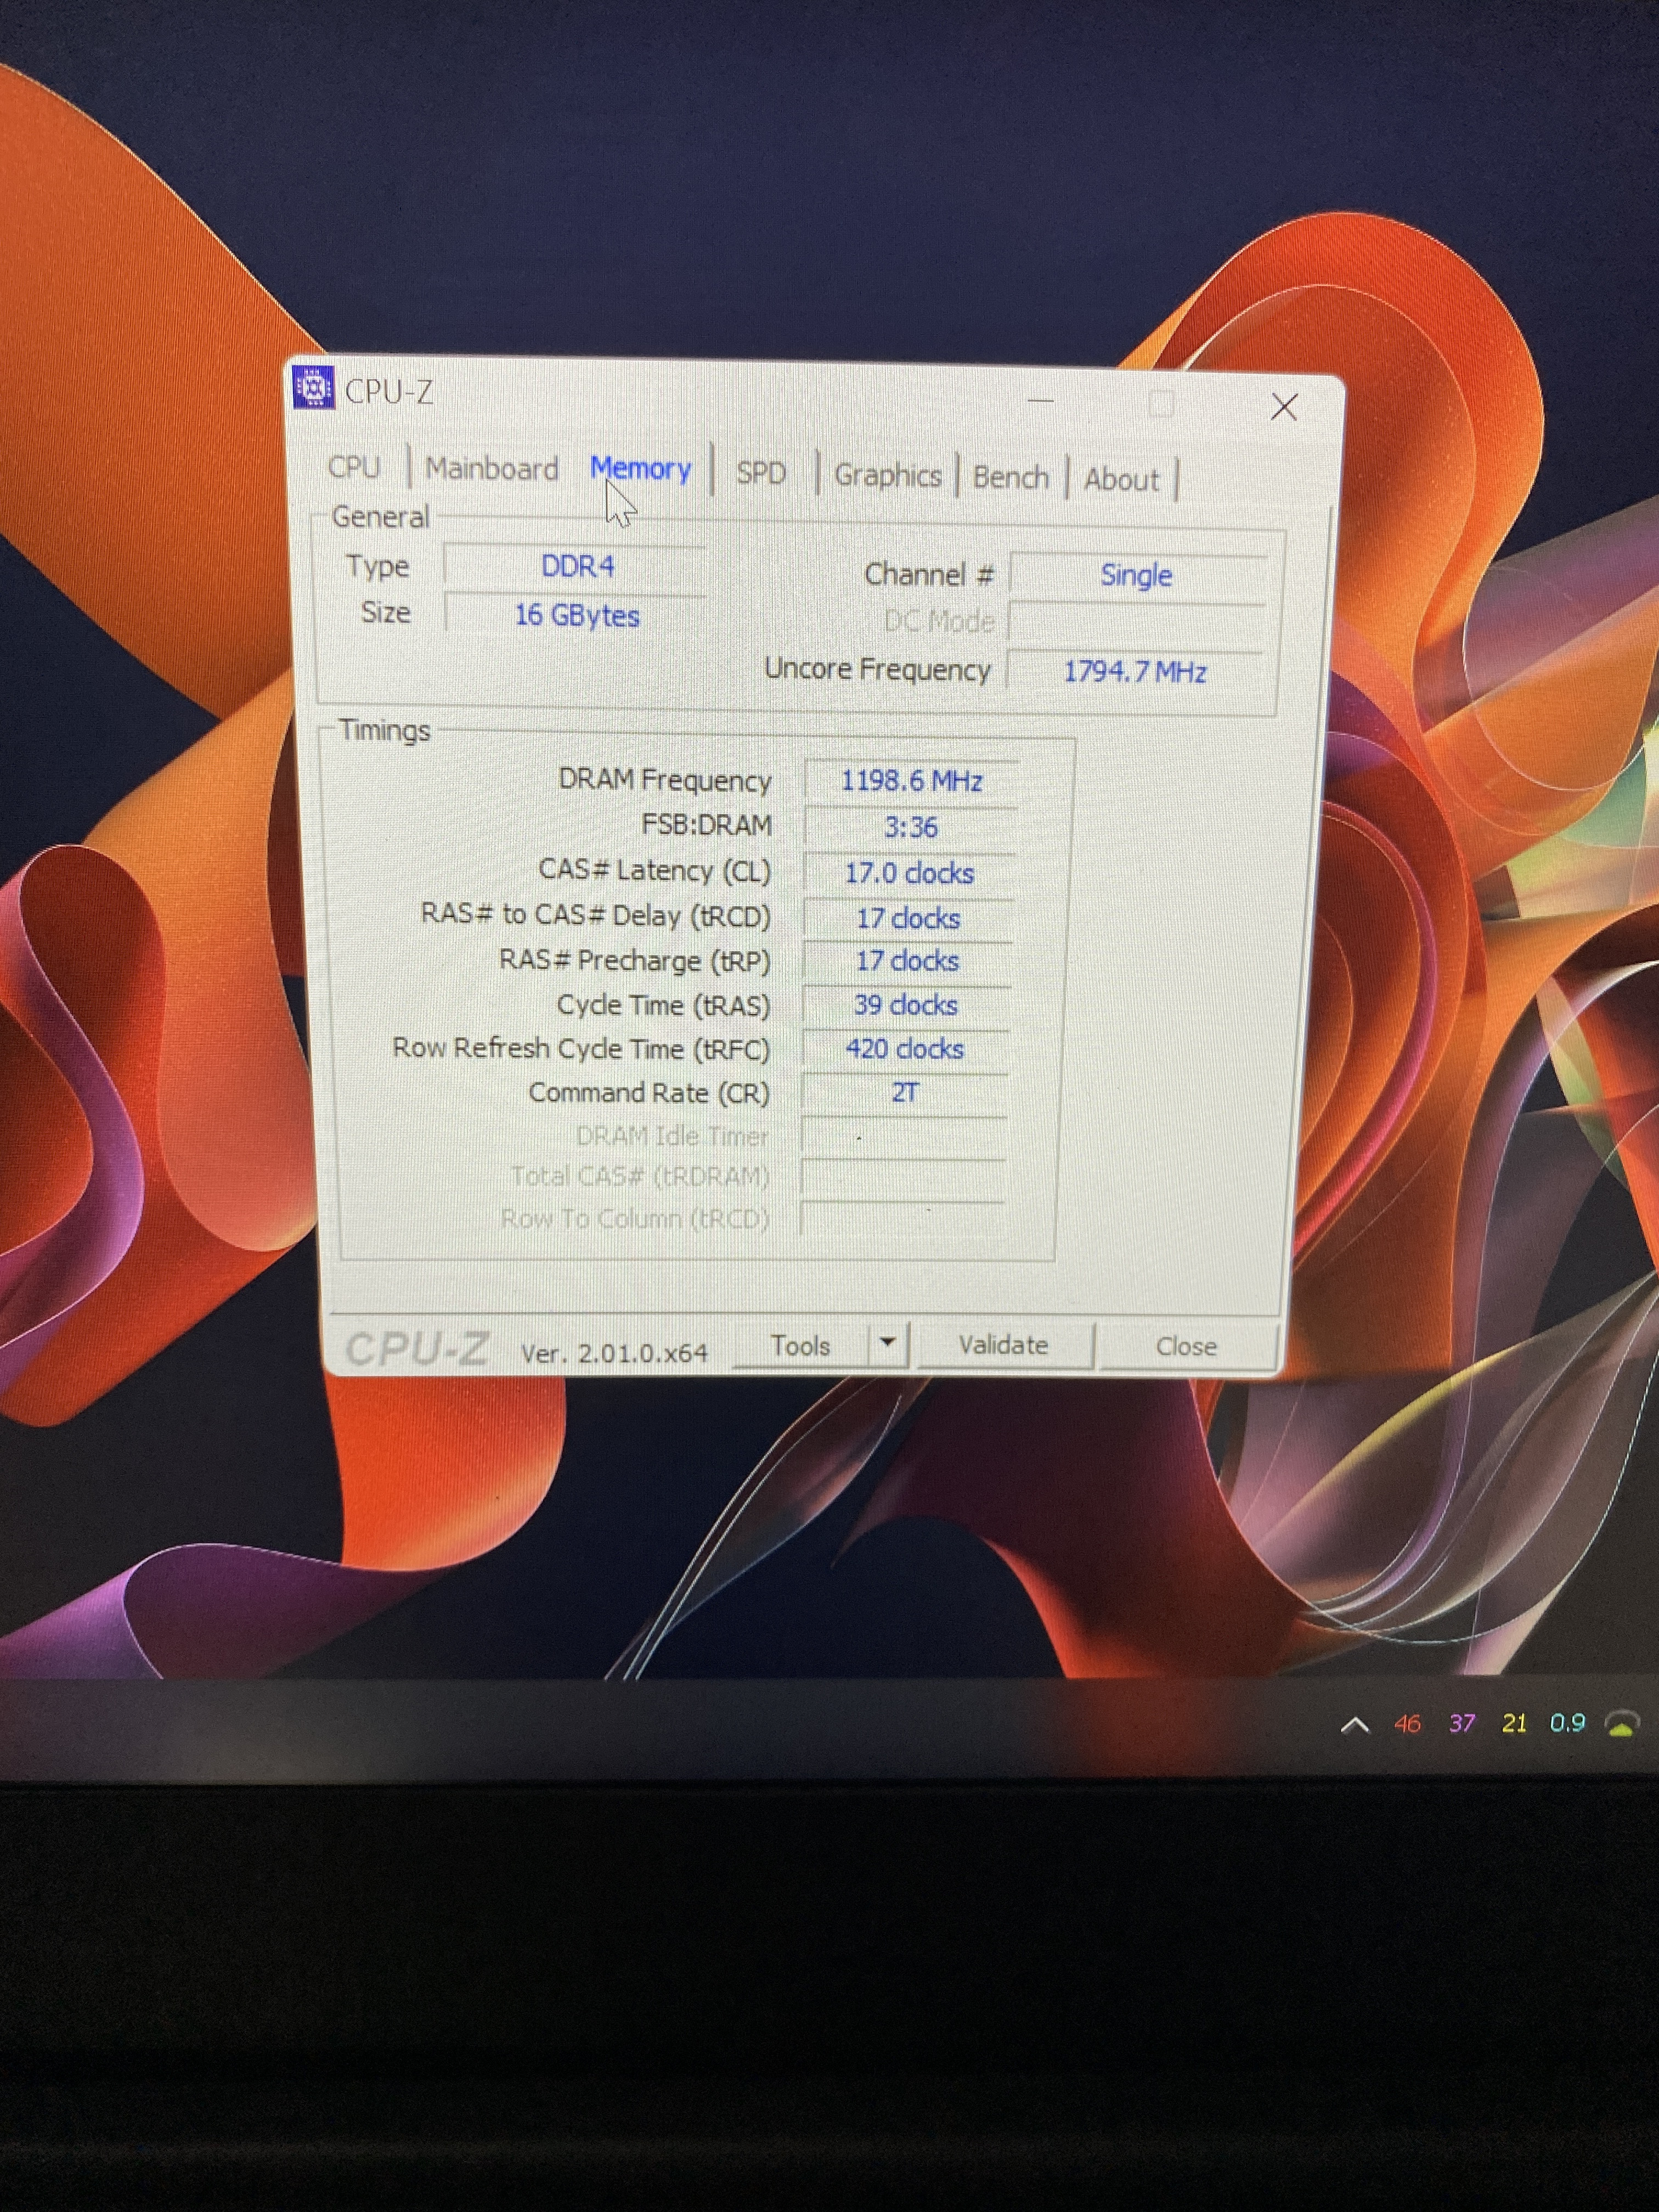Click the cyan 0.9 tray indicator
Image resolution: width=1659 pixels, height=2212 pixels.
coord(1567,1722)
